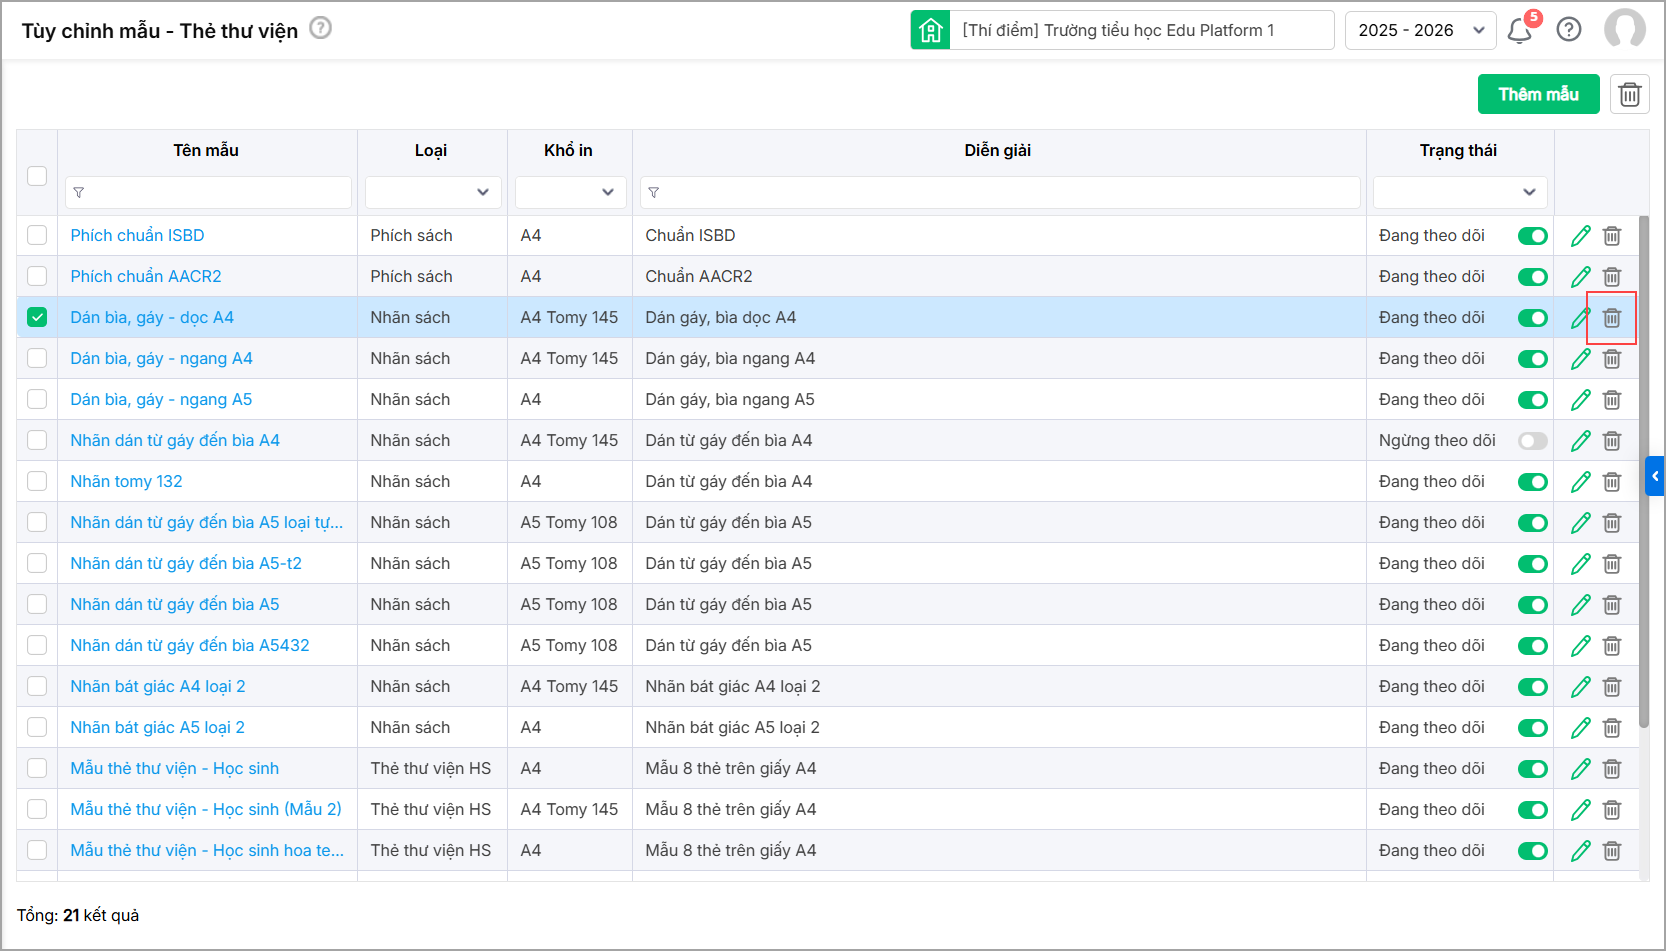Click the school home icon
This screenshot has width=1666, height=951.
(x=930, y=30)
